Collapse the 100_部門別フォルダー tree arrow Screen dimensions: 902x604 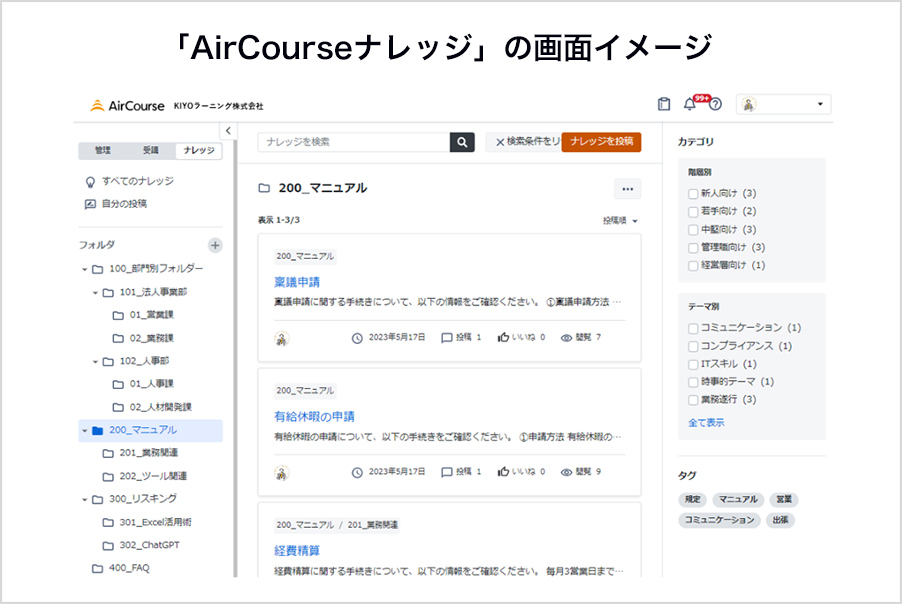[85, 269]
